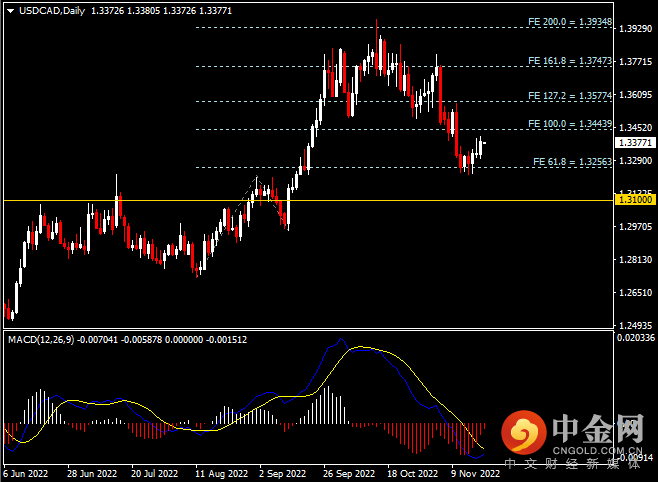Click the 1.29705 price axis value

click(635, 227)
